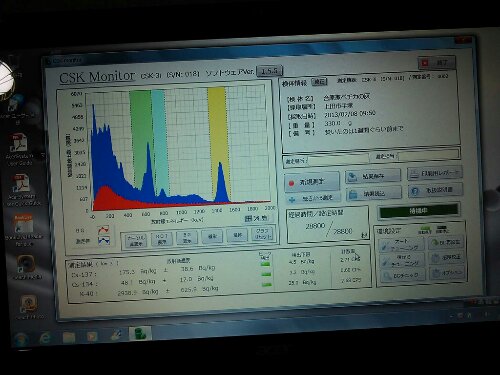Open the DC check magnifier button
500x375 pixels.
click(402, 276)
